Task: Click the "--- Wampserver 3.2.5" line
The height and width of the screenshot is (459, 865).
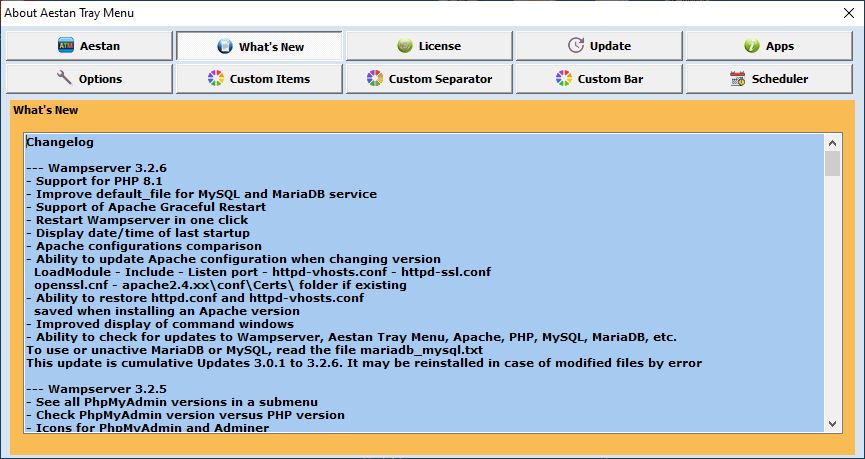Action: pyautogui.click(x=97, y=389)
